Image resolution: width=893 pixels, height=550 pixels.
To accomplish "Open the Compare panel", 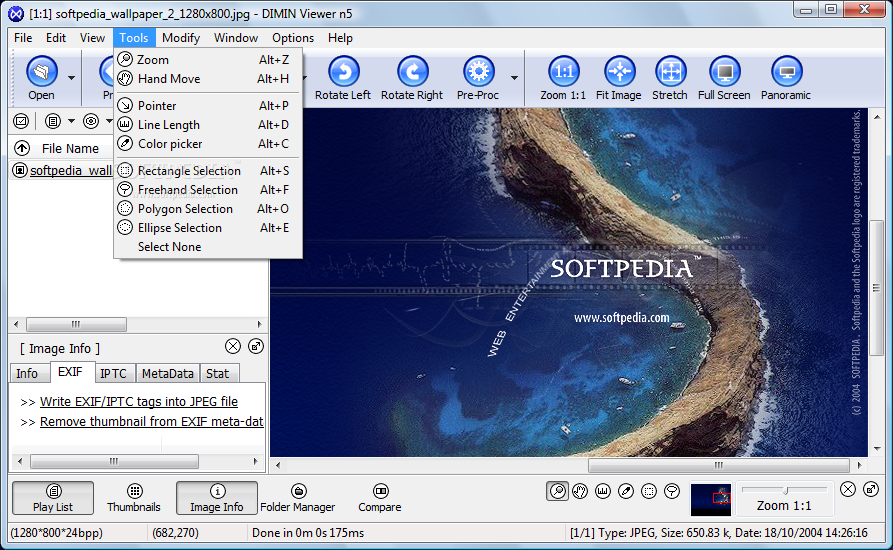I will pyautogui.click(x=380, y=498).
